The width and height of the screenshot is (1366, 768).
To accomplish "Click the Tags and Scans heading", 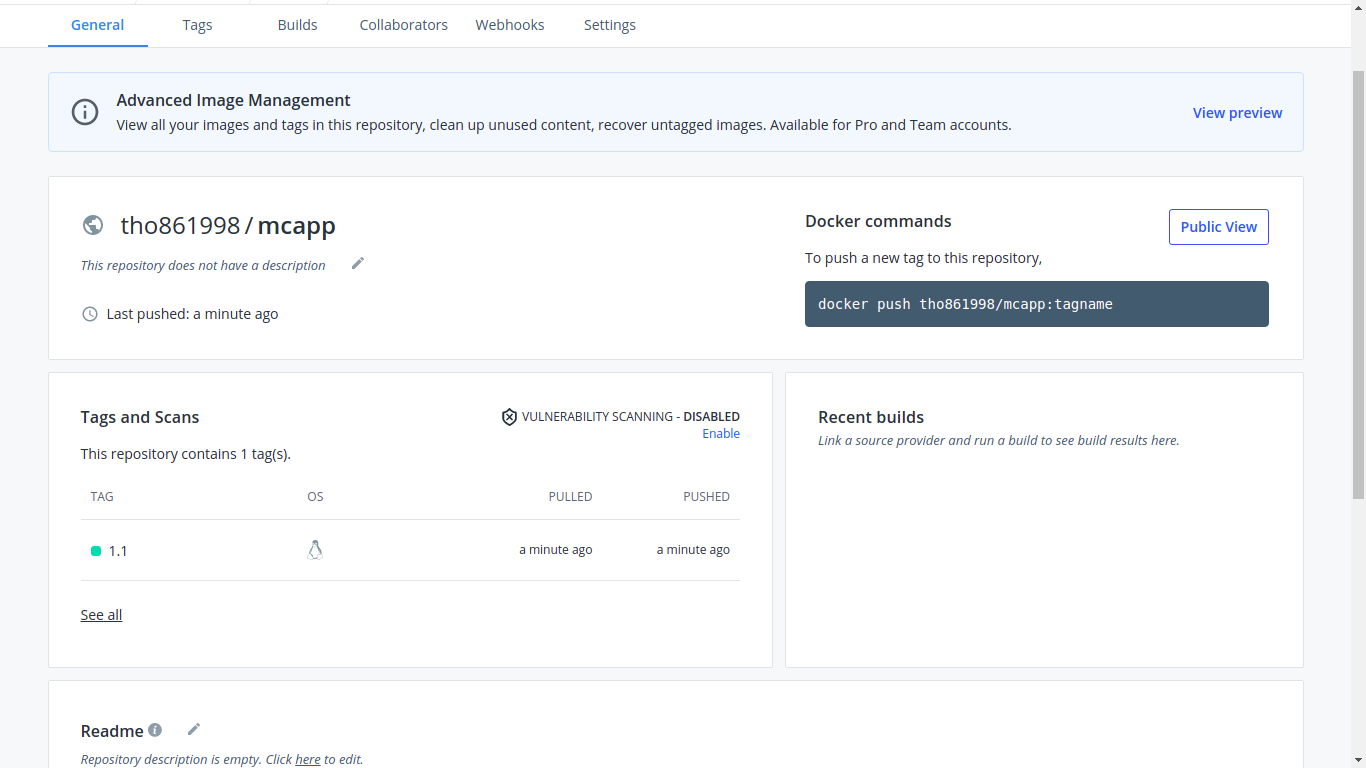I will 140,417.
